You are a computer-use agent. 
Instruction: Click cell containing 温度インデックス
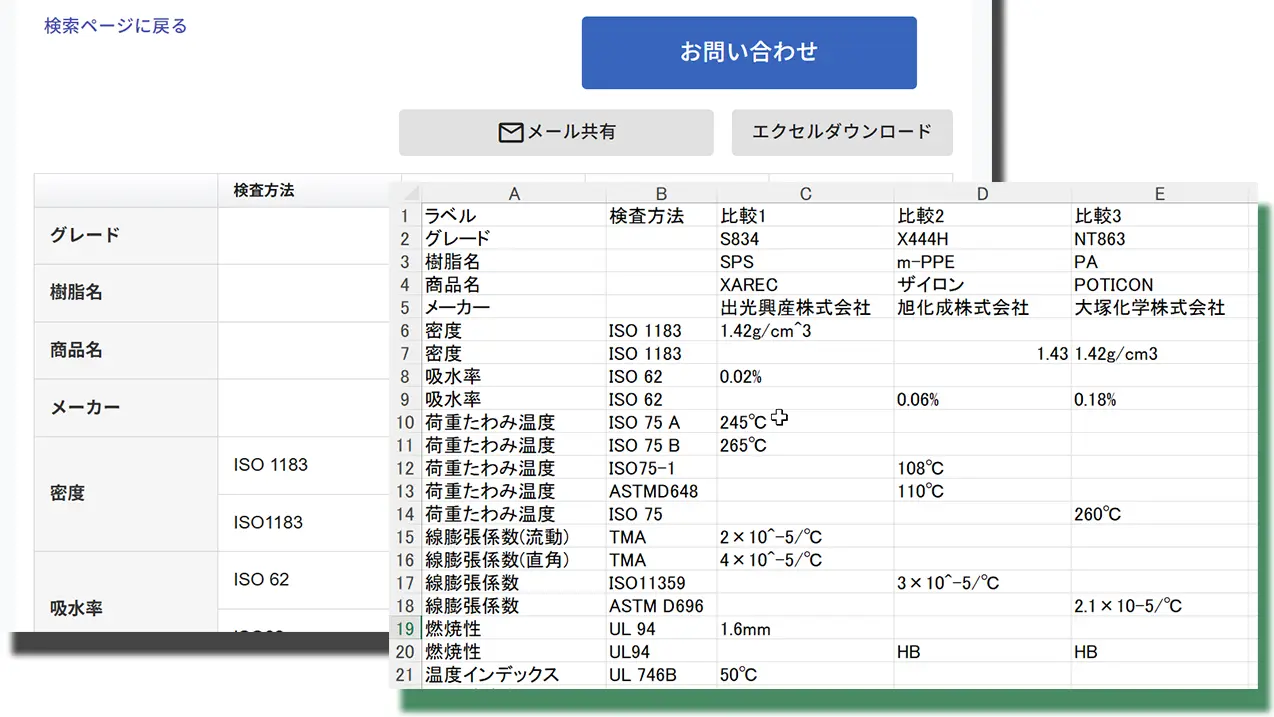click(x=514, y=675)
